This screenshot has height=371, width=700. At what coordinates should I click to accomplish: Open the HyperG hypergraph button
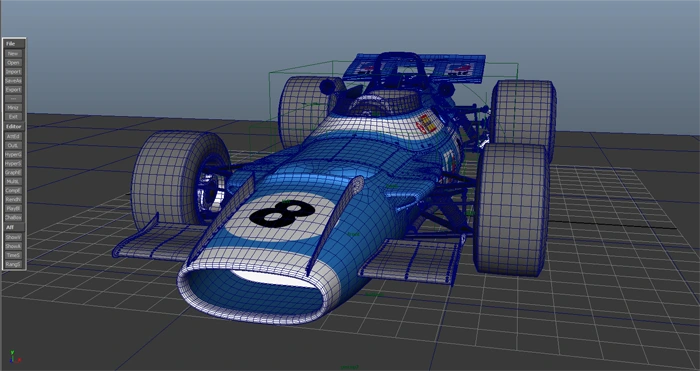pos(13,154)
